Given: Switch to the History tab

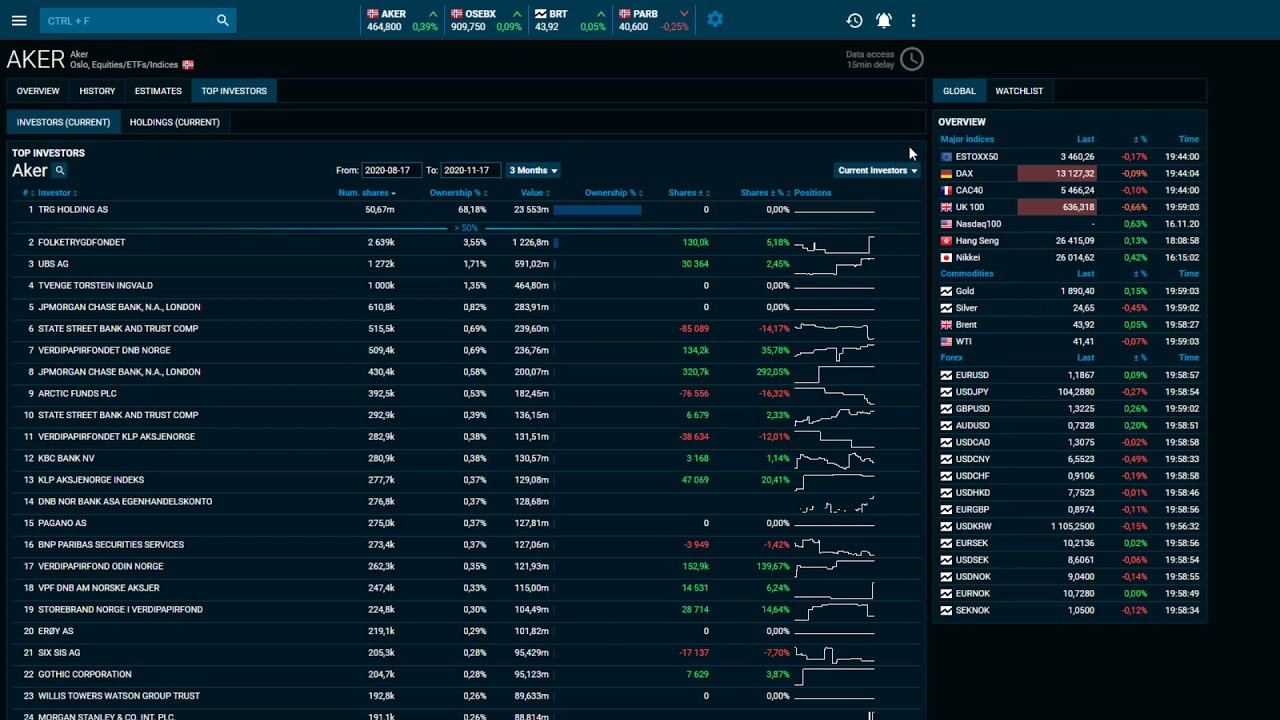Looking at the screenshot, I should (x=97, y=91).
